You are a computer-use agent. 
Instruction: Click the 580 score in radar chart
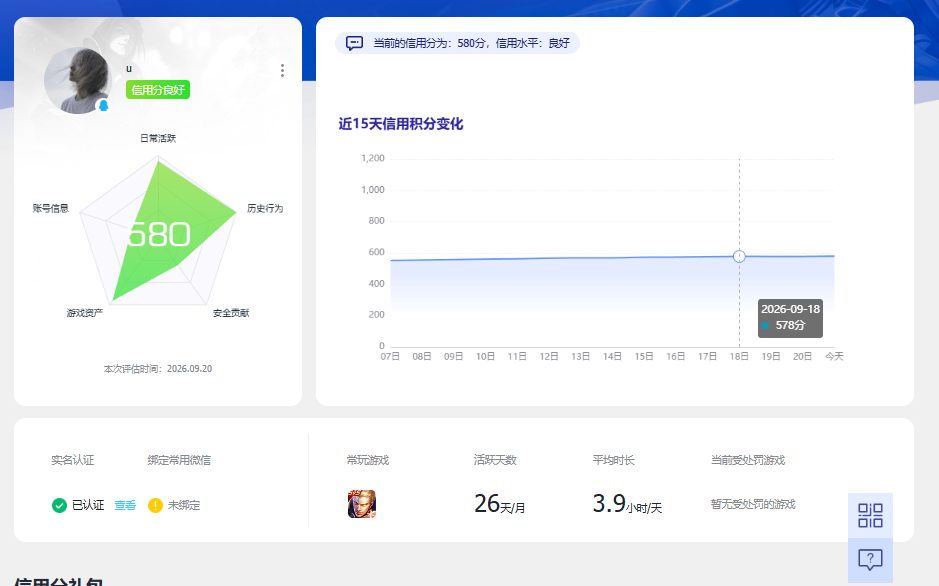pyautogui.click(x=159, y=234)
